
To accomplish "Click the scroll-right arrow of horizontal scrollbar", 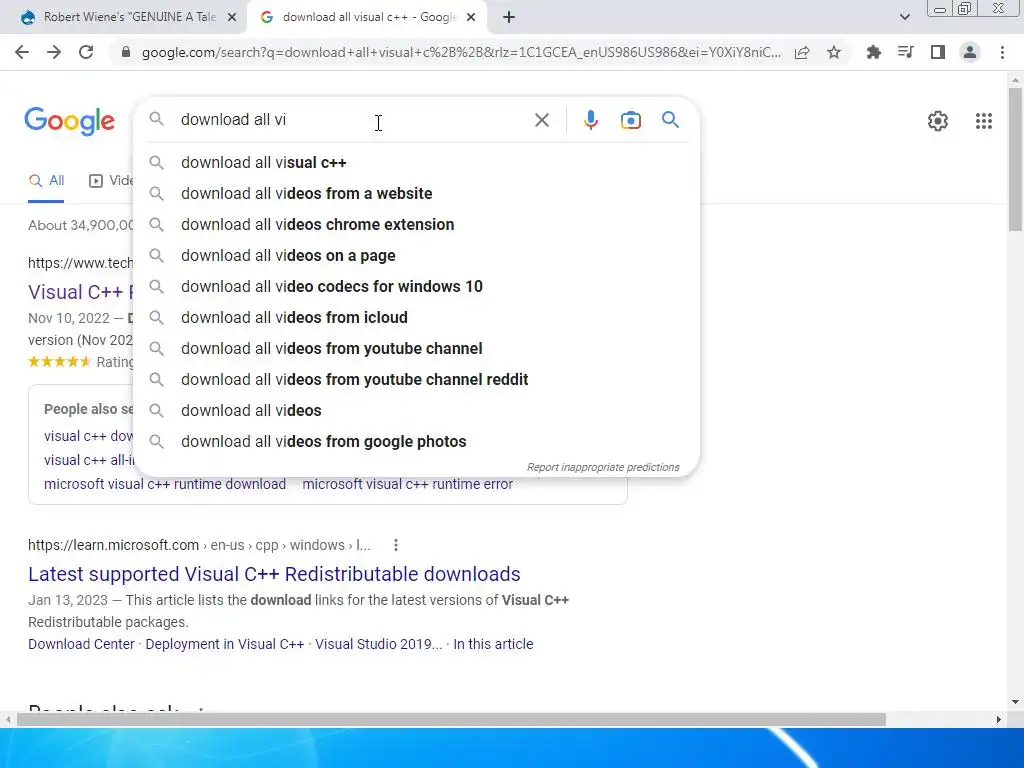I will (x=999, y=720).
